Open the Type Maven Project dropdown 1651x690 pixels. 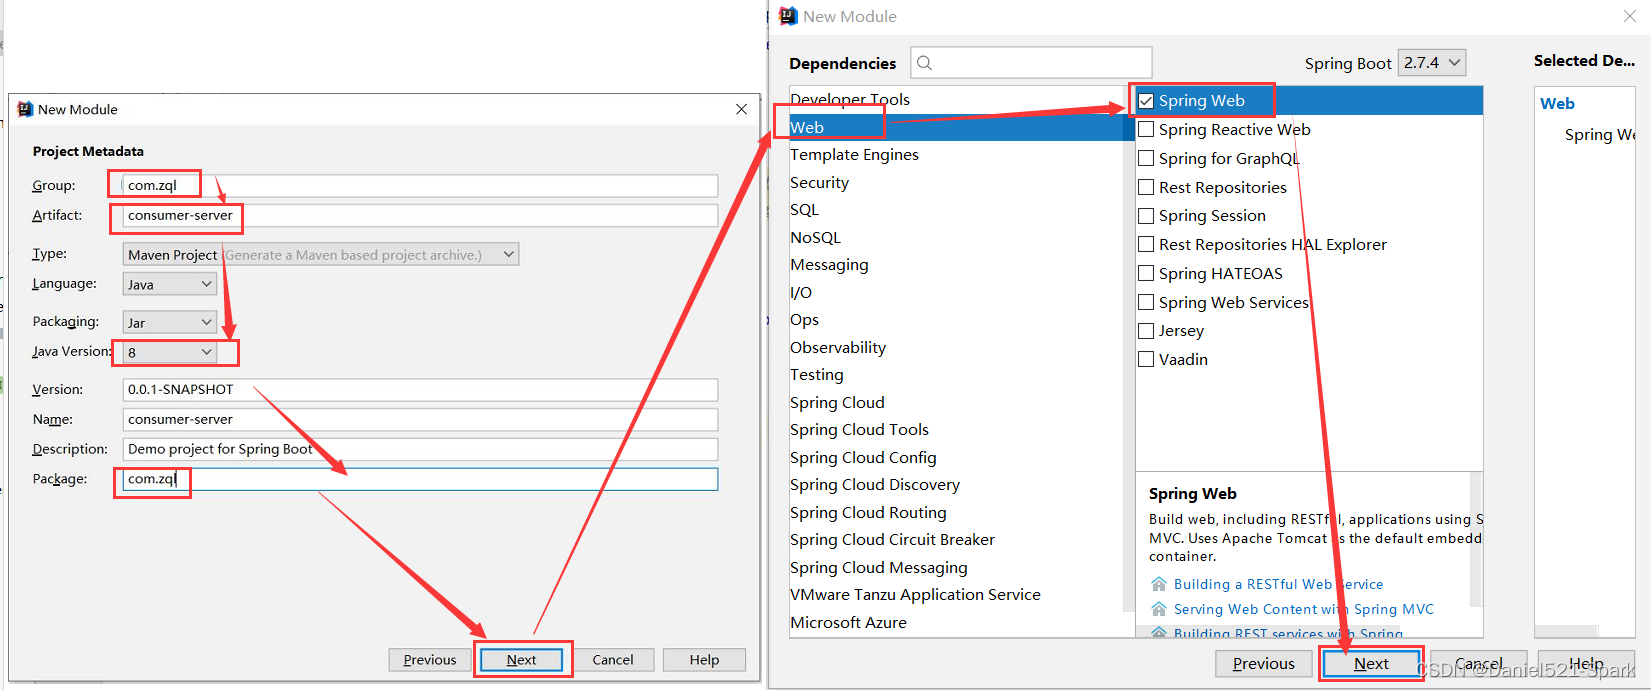321,255
